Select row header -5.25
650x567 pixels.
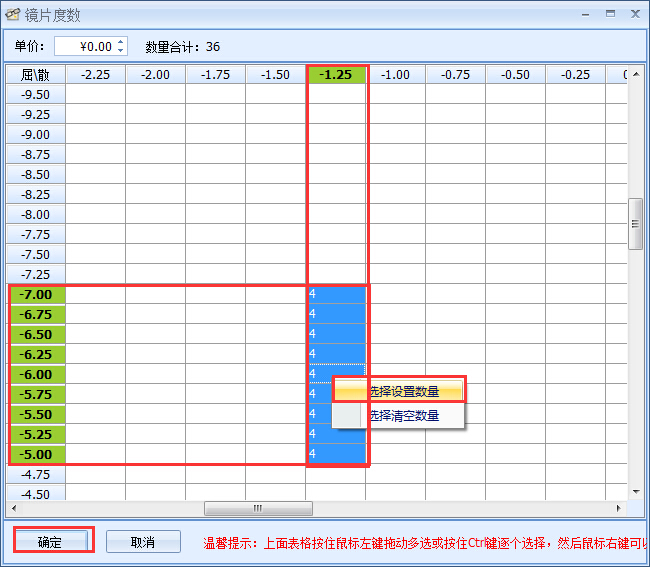click(x=36, y=434)
